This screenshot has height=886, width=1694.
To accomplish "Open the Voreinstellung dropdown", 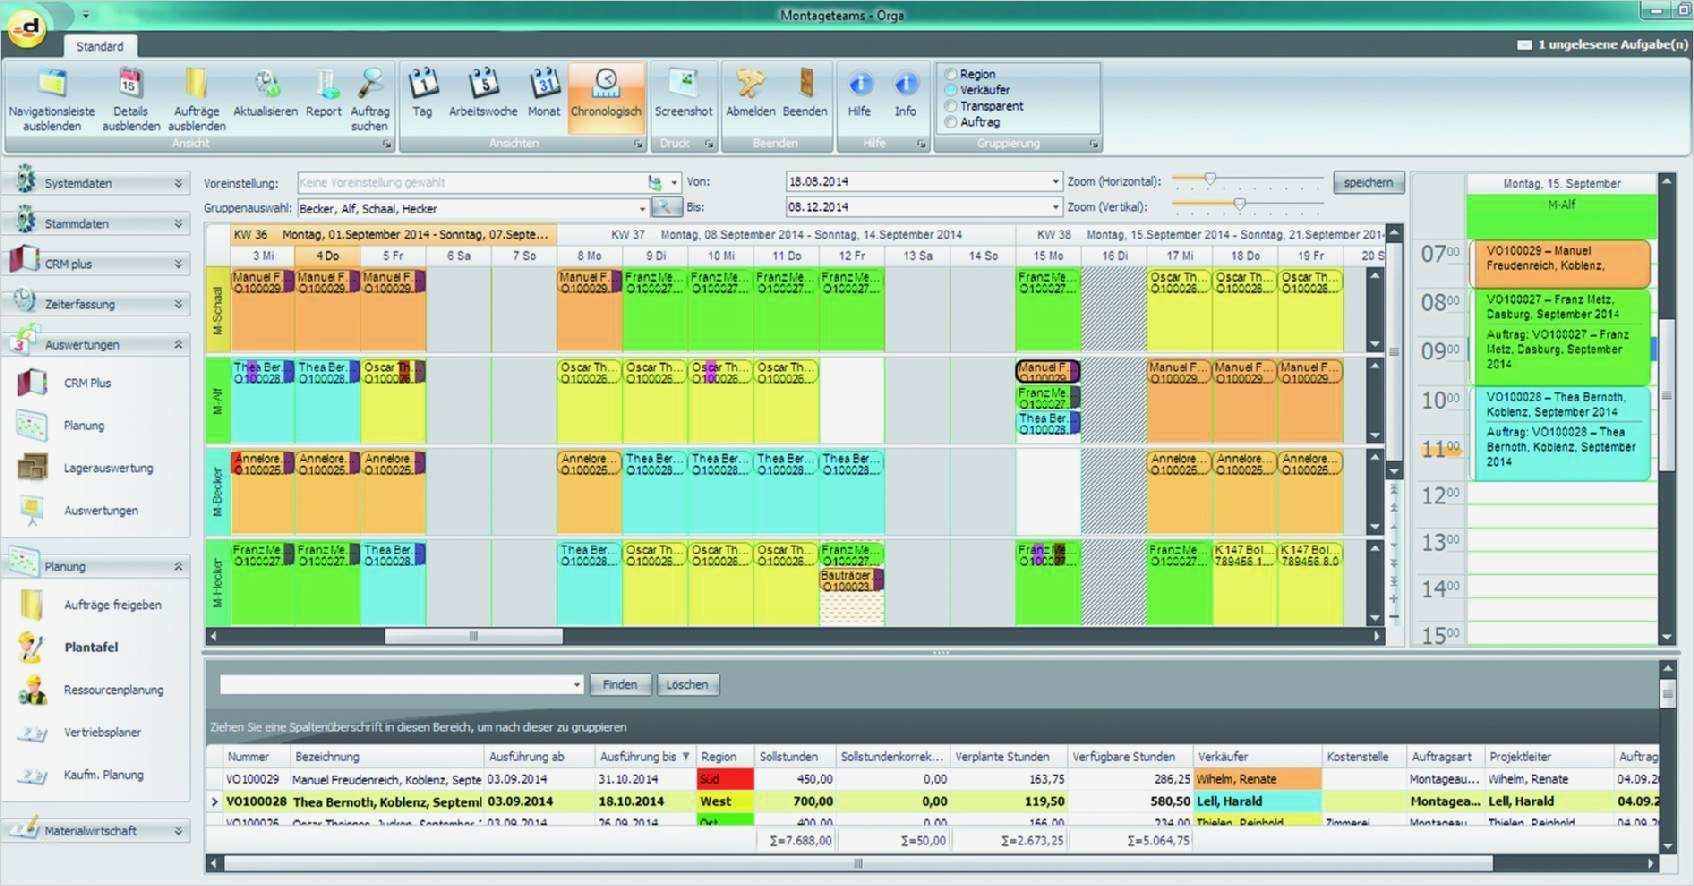I will [675, 183].
